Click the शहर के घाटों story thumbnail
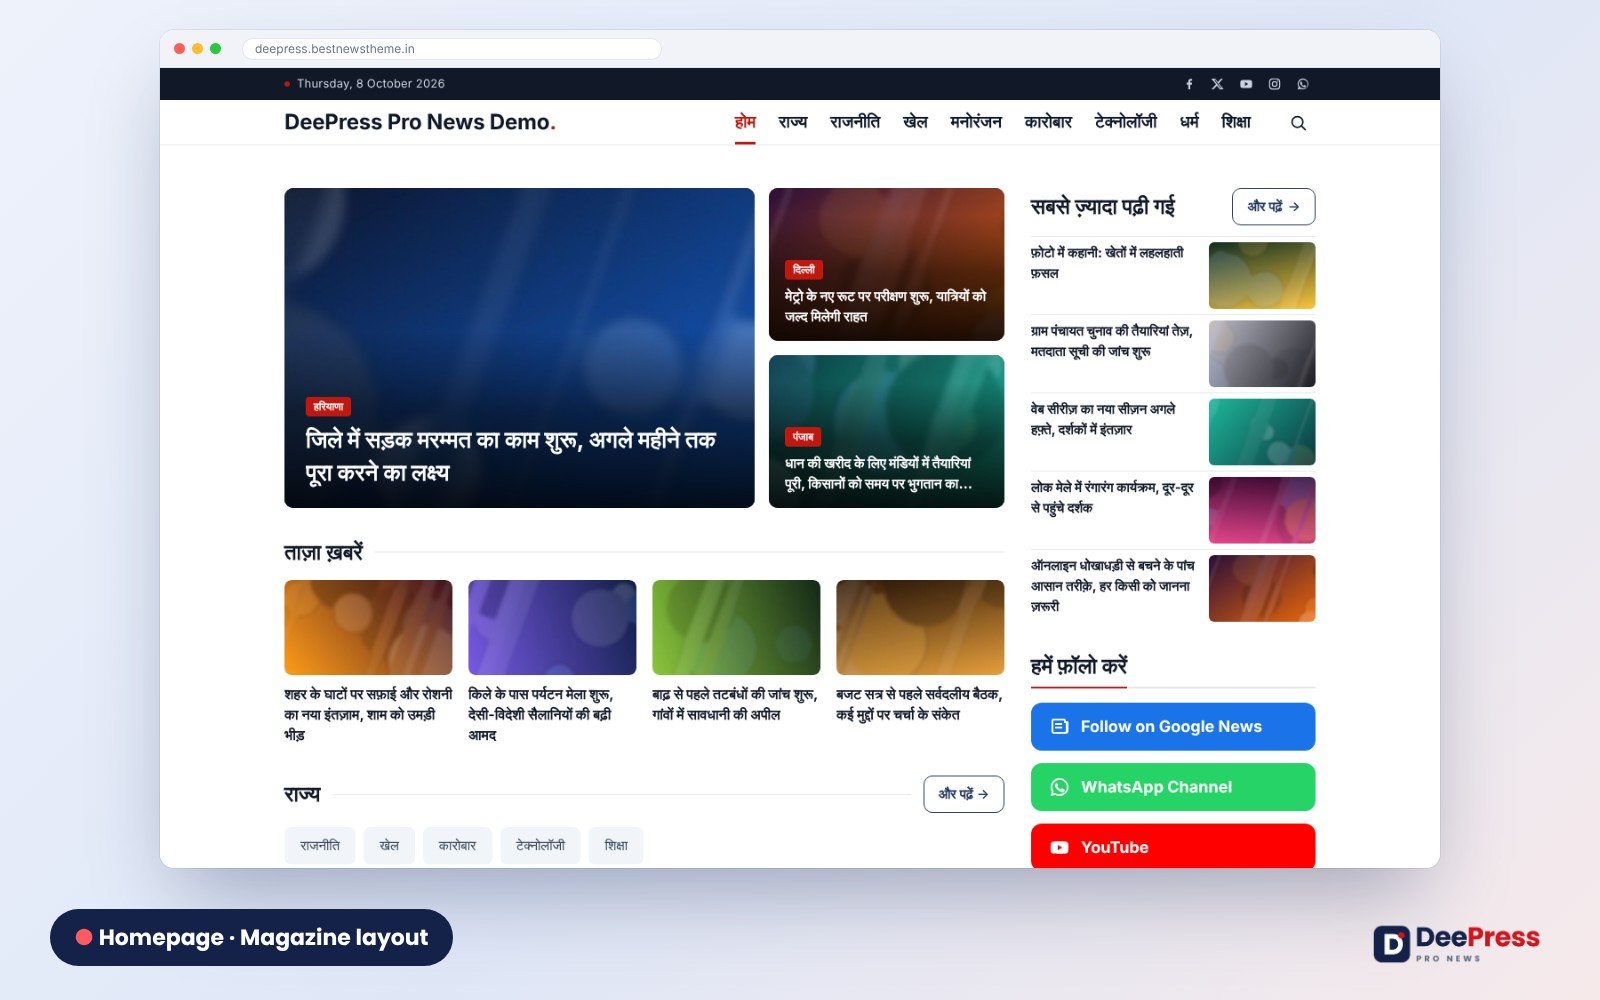 [368, 627]
